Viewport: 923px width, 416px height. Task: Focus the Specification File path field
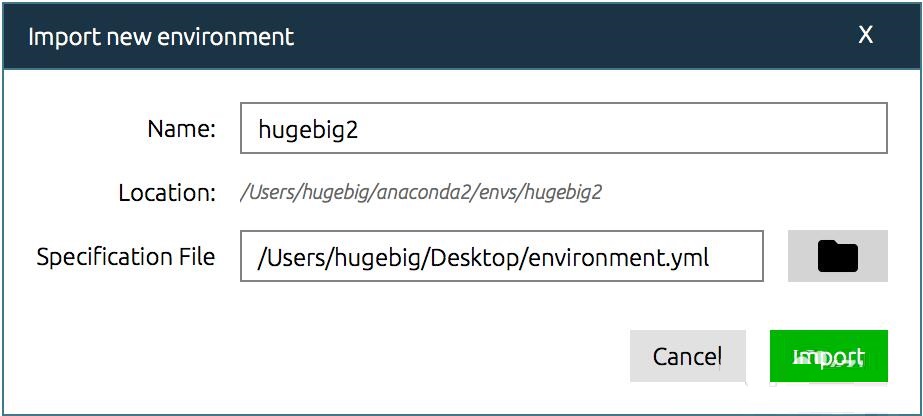pos(501,256)
